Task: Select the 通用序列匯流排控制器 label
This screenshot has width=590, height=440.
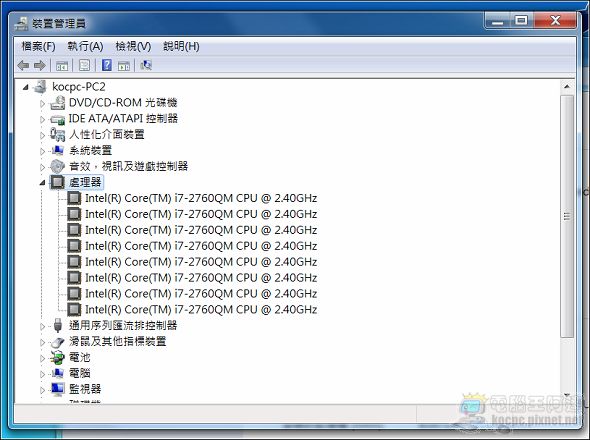Action: 123,326
